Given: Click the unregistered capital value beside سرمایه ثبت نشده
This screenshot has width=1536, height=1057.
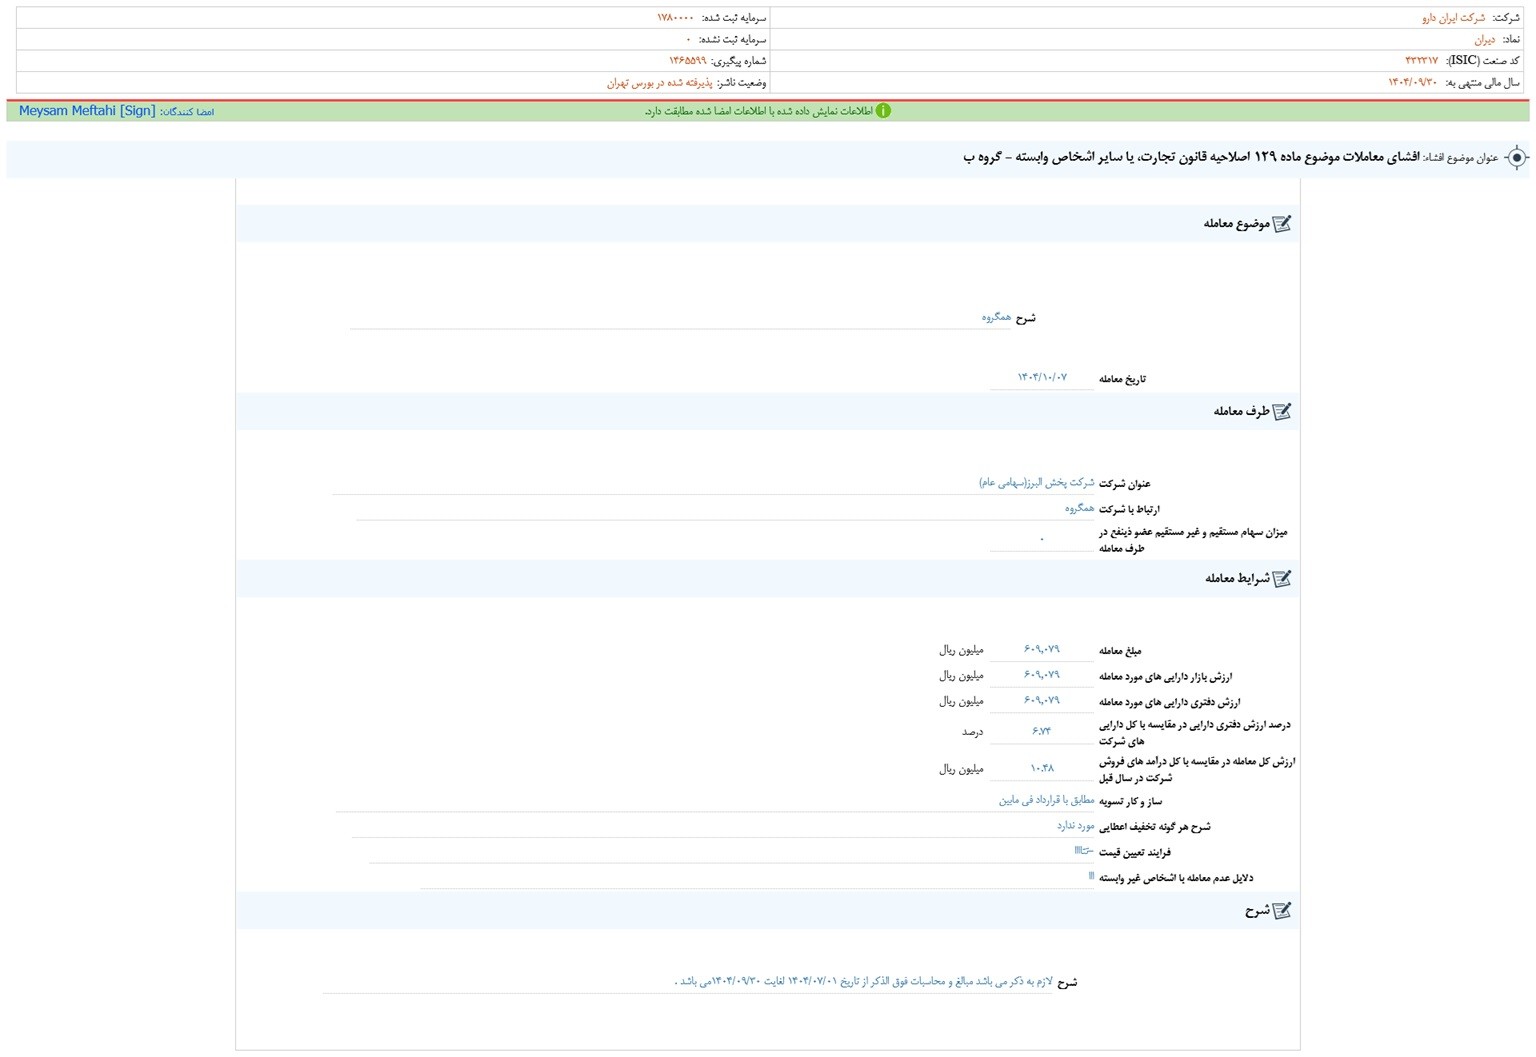Looking at the screenshot, I should [x=688, y=40].
